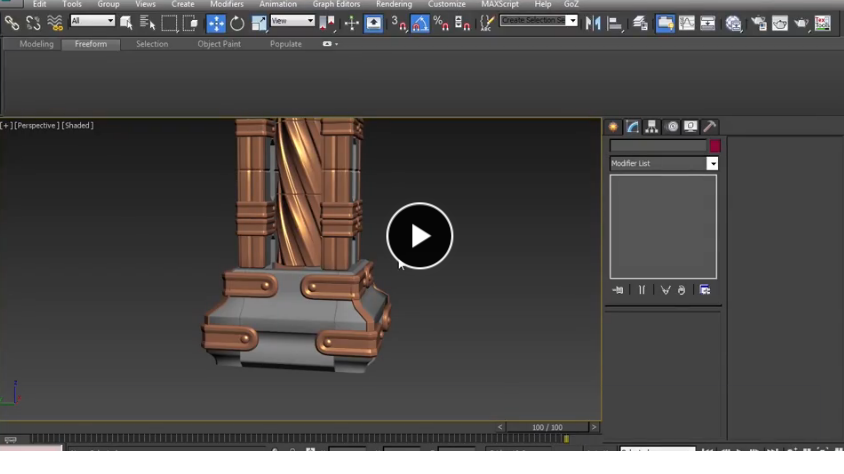Open the Display command panel
844x474 pixels.
tap(691, 127)
